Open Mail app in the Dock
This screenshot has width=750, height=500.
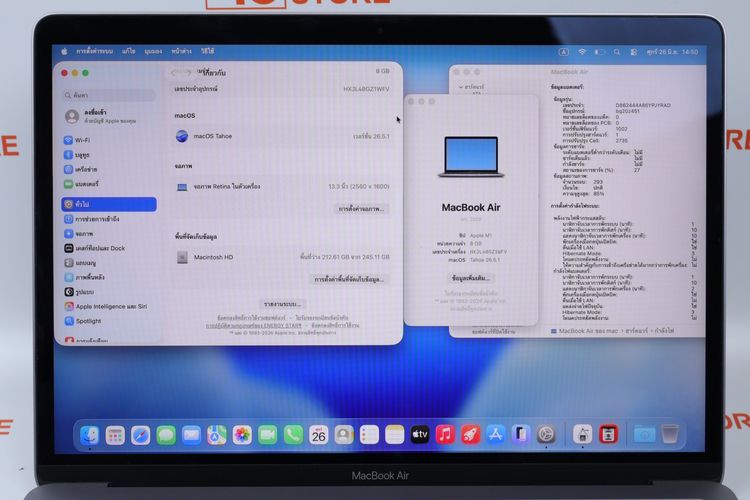(191, 435)
